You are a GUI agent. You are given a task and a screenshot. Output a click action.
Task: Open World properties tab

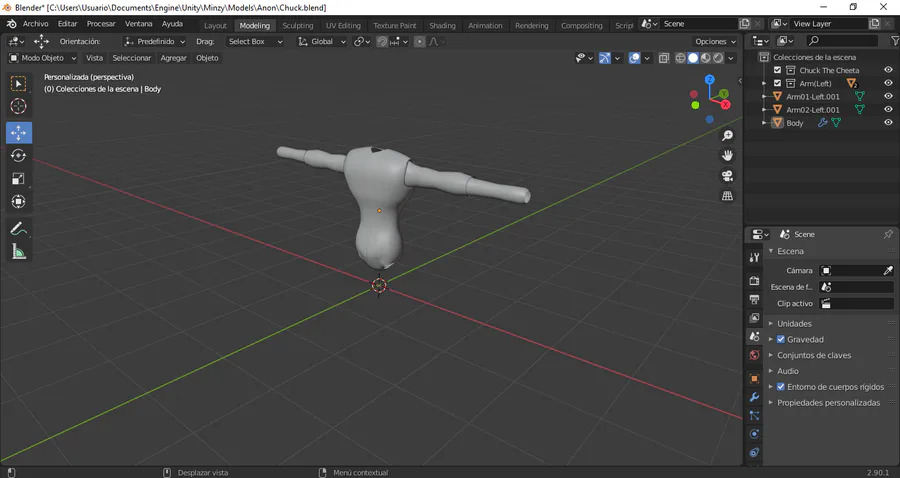754,355
